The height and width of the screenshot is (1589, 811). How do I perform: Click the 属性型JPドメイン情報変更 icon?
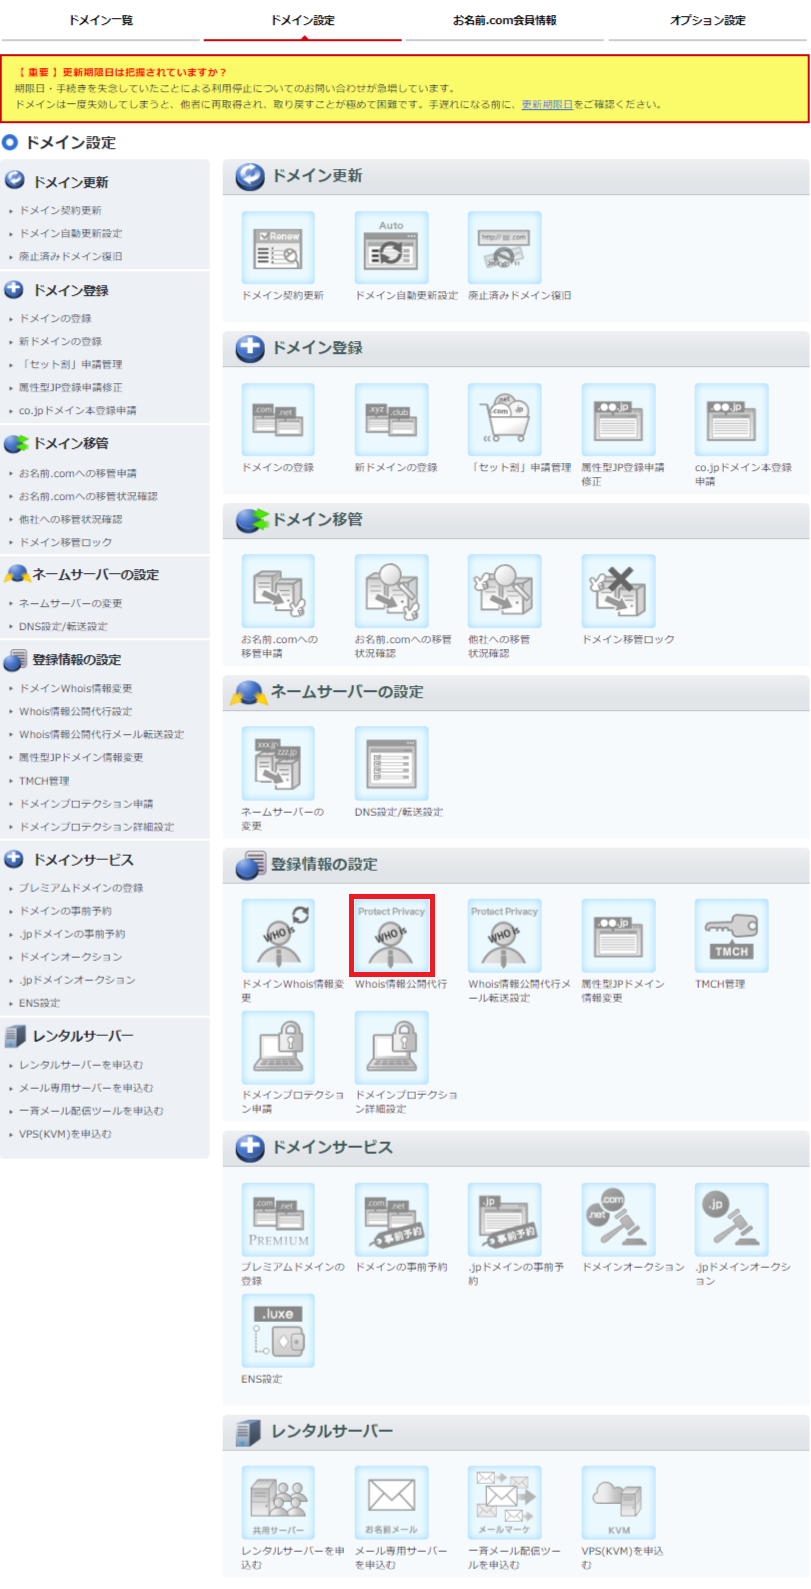click(x=619, y=935)
